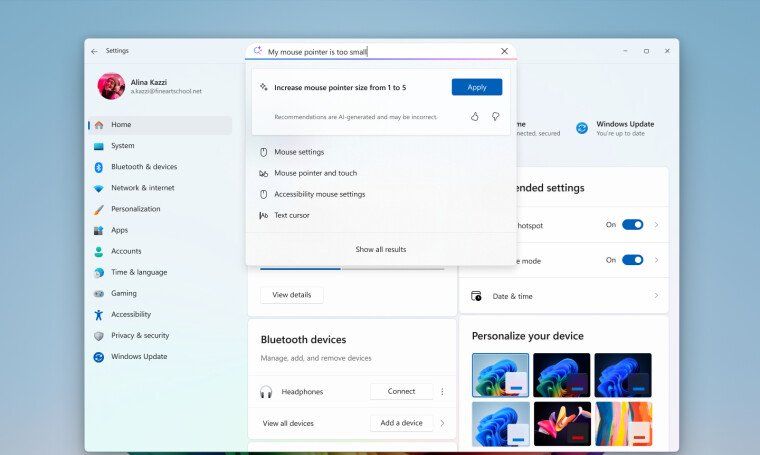Click Add a device button
The image size is (760, 455).
tap(401, 423)
